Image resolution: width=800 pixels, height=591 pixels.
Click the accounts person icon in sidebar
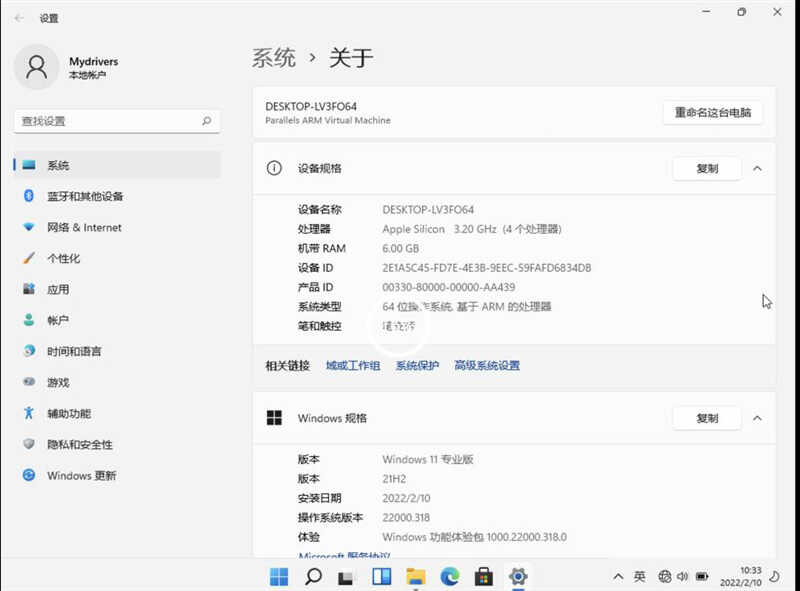coord(29,320)
